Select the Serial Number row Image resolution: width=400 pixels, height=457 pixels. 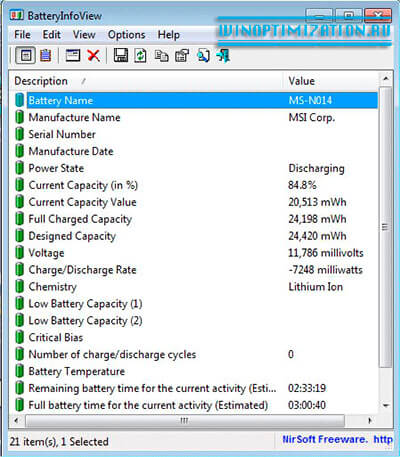click(x=196, y=134)
